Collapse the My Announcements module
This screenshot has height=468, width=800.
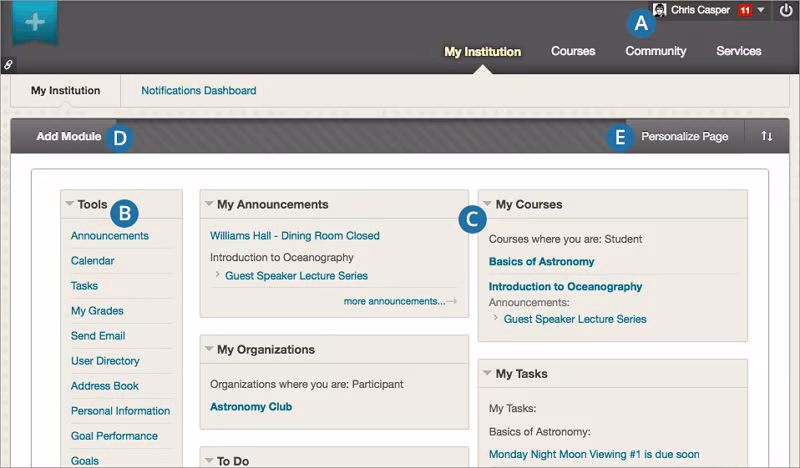[x=208, y=204]
